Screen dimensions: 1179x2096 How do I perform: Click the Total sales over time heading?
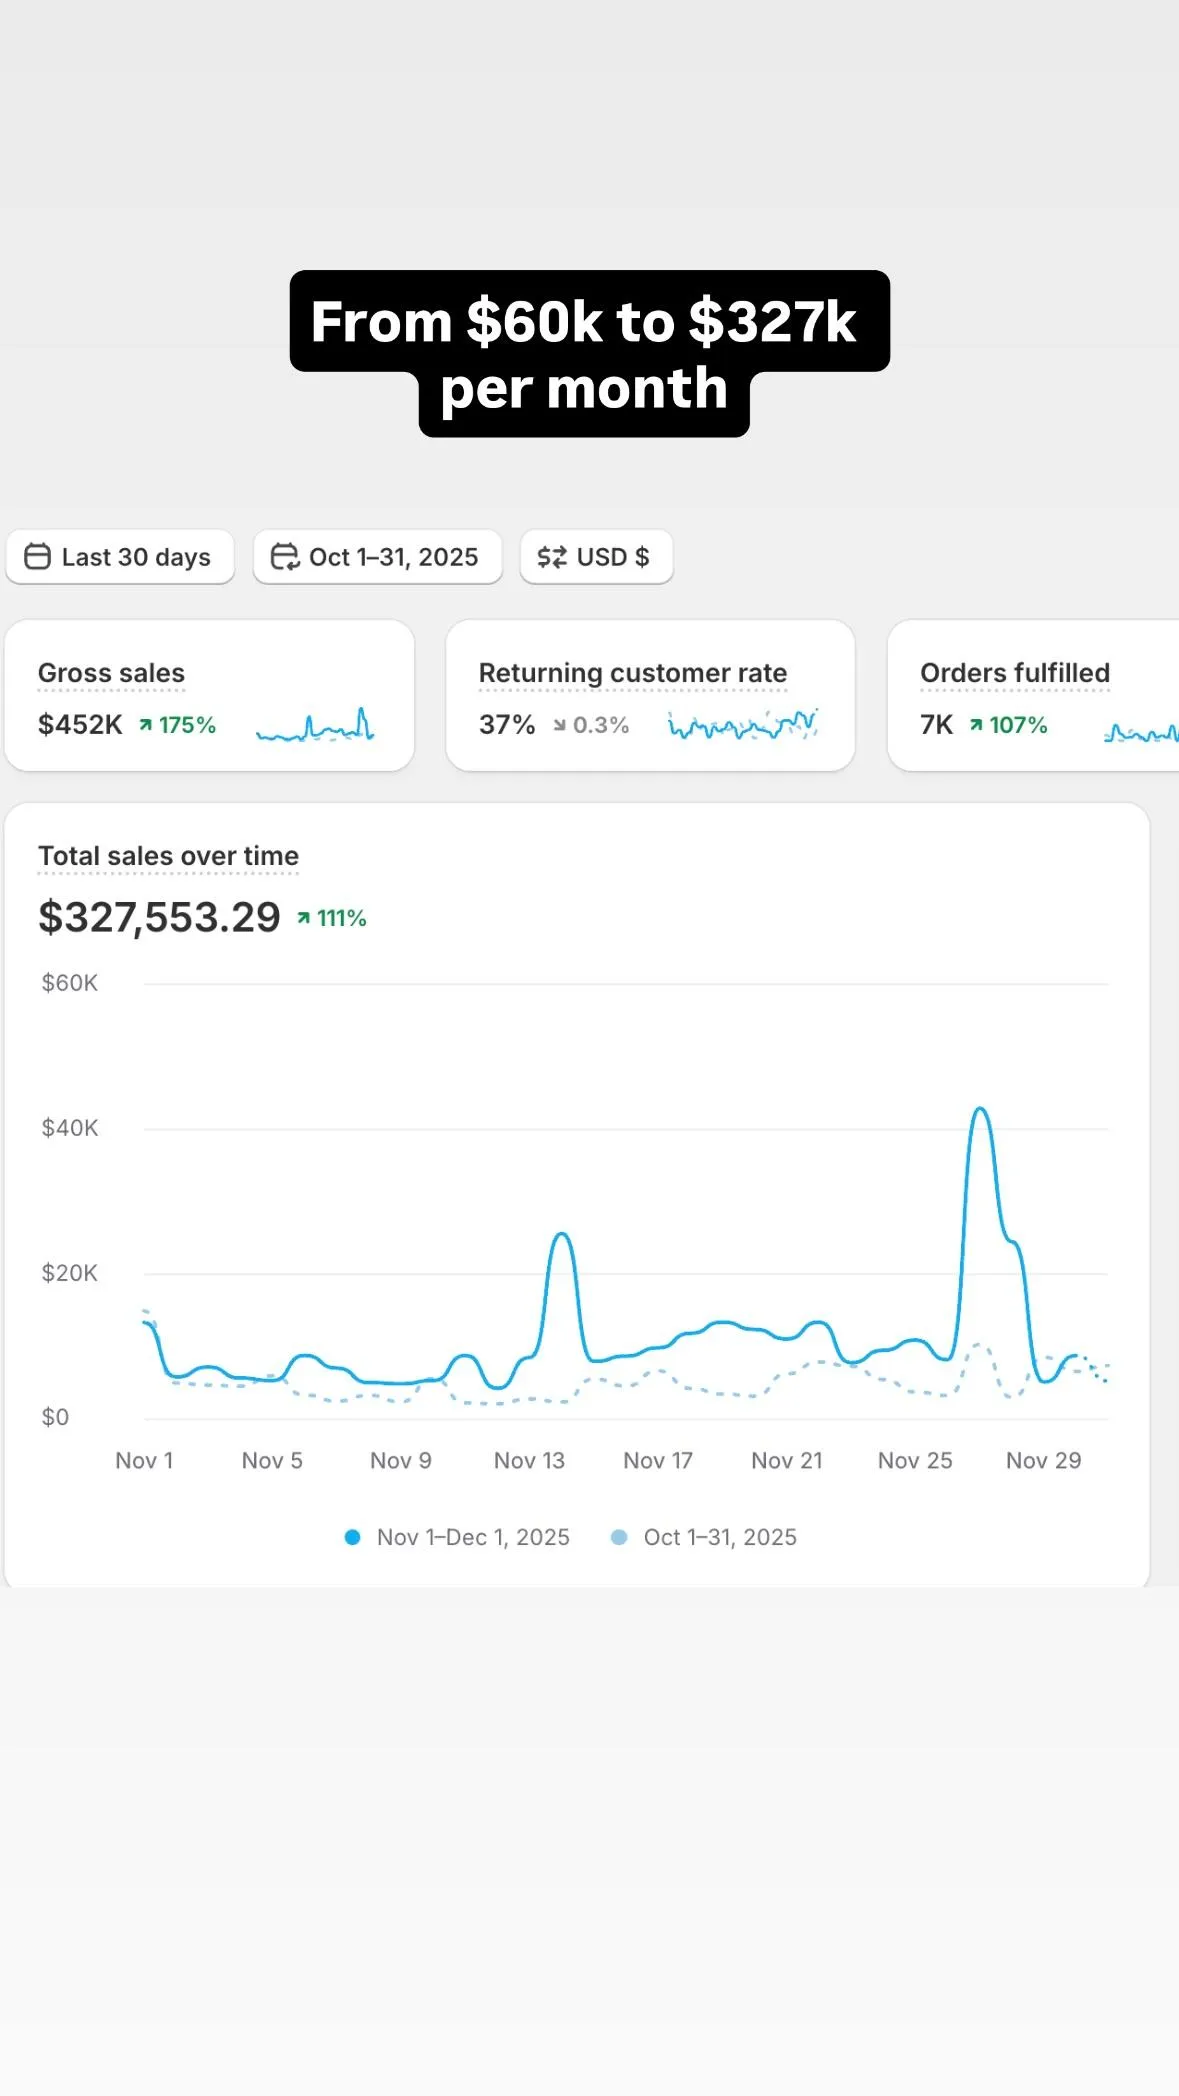click(168, 856)
